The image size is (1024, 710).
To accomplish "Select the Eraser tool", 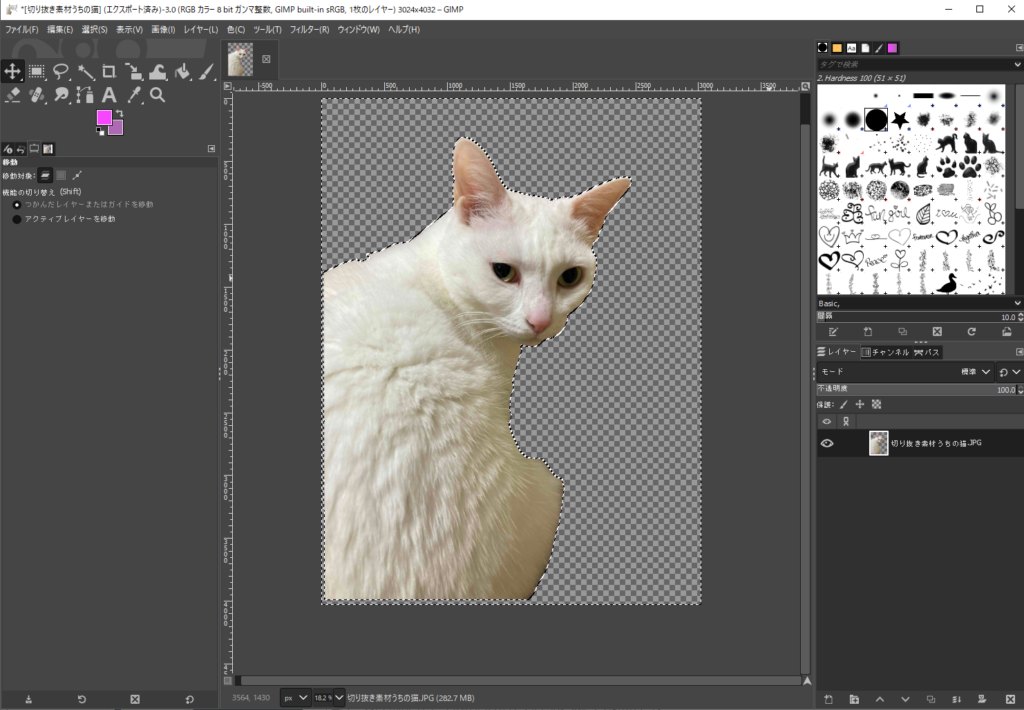I will tap(13, 95).
